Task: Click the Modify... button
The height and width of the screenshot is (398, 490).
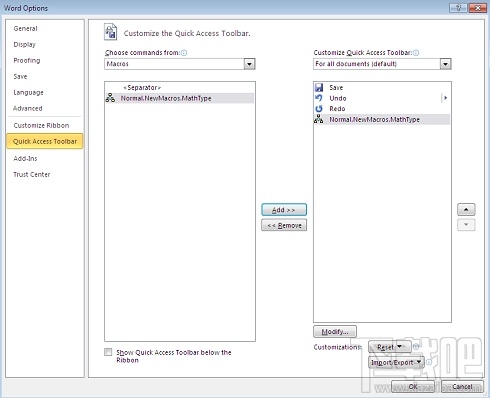Action: click(335, 331)
